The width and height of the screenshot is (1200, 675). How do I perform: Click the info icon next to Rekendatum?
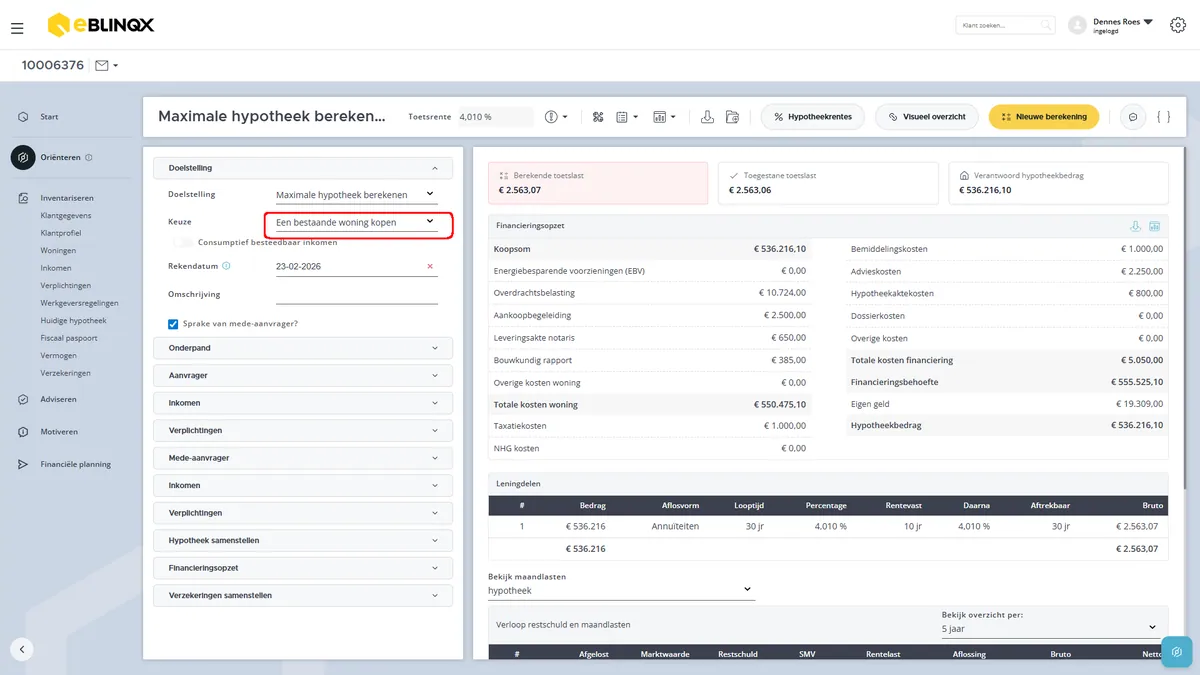coord(226,266)
